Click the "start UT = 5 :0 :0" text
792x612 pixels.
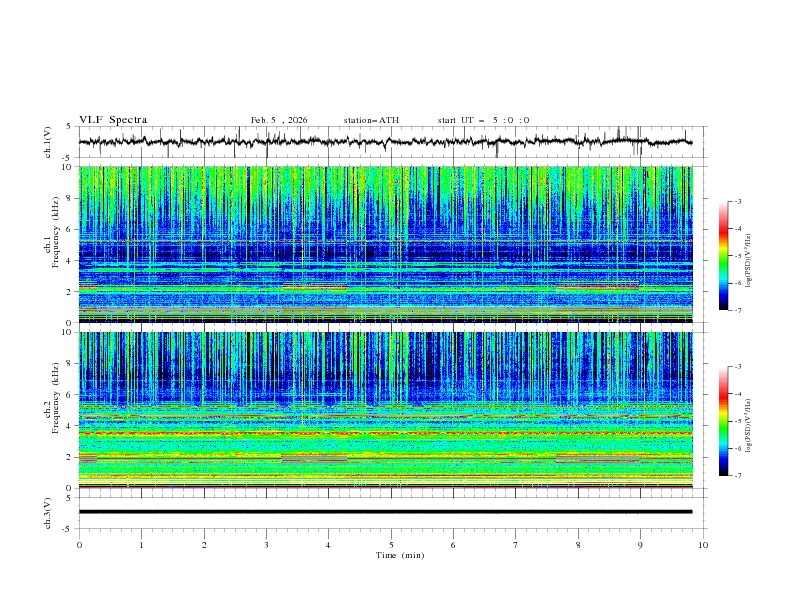coord(483,120)
